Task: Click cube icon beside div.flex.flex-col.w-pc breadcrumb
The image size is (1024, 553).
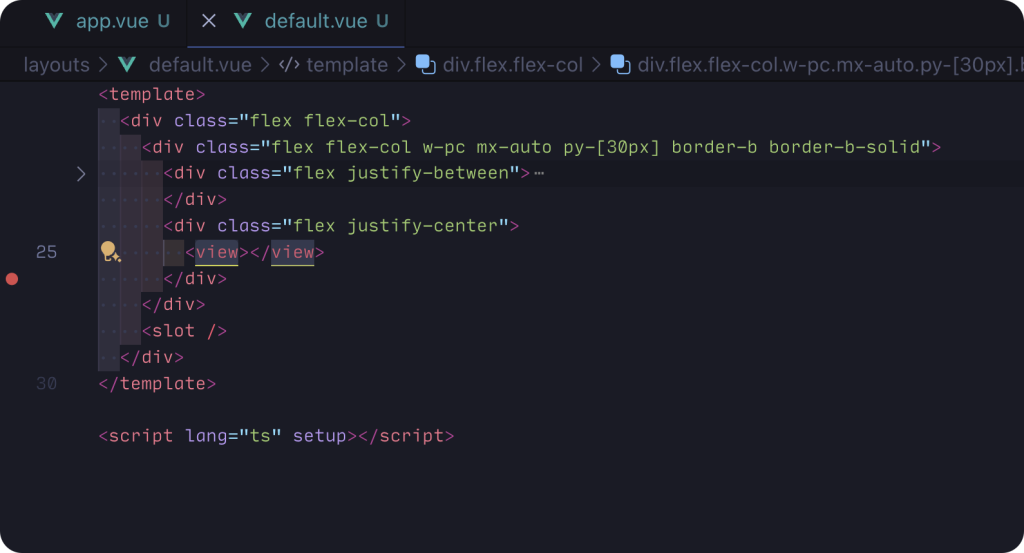Action: coord(620,65)
